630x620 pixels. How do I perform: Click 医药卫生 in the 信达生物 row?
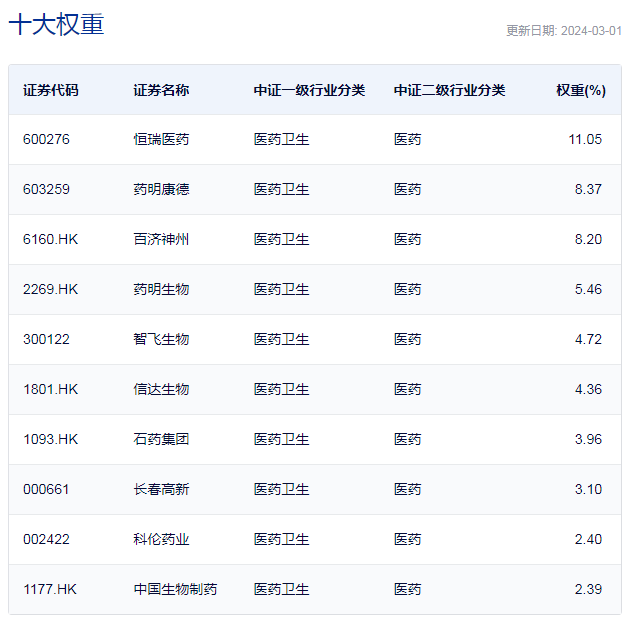(281, 389)
